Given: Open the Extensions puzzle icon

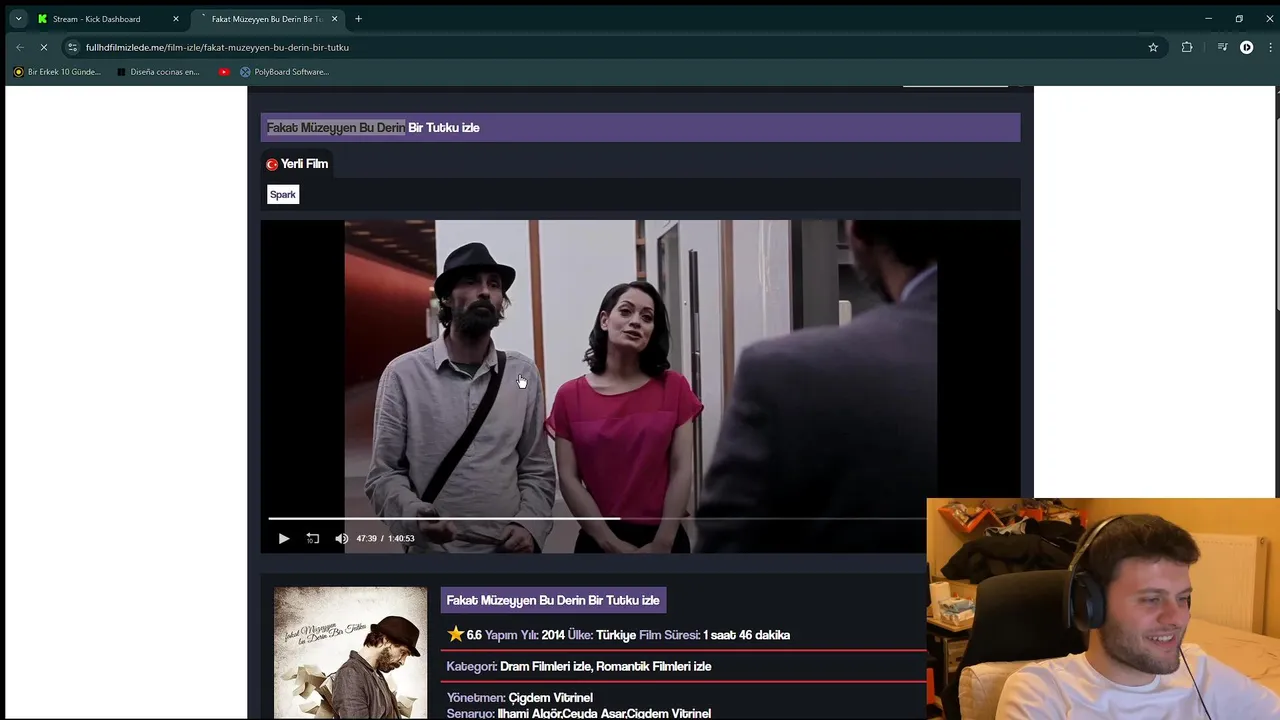Looking at the screenshot, I should point(1187,47).
